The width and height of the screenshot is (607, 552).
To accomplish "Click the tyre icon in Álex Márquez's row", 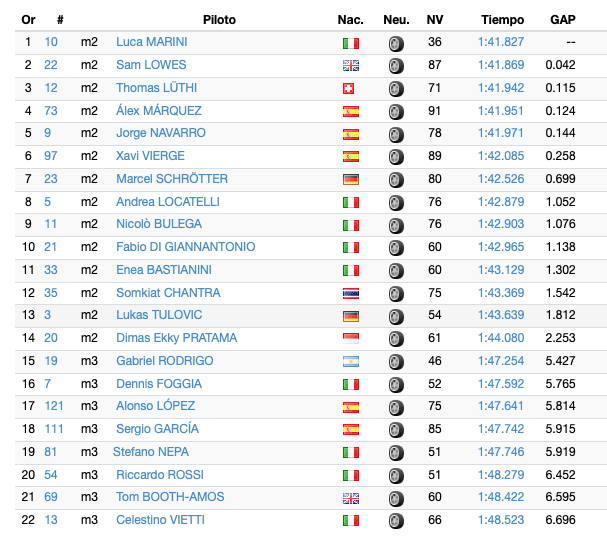I will 396,112.
